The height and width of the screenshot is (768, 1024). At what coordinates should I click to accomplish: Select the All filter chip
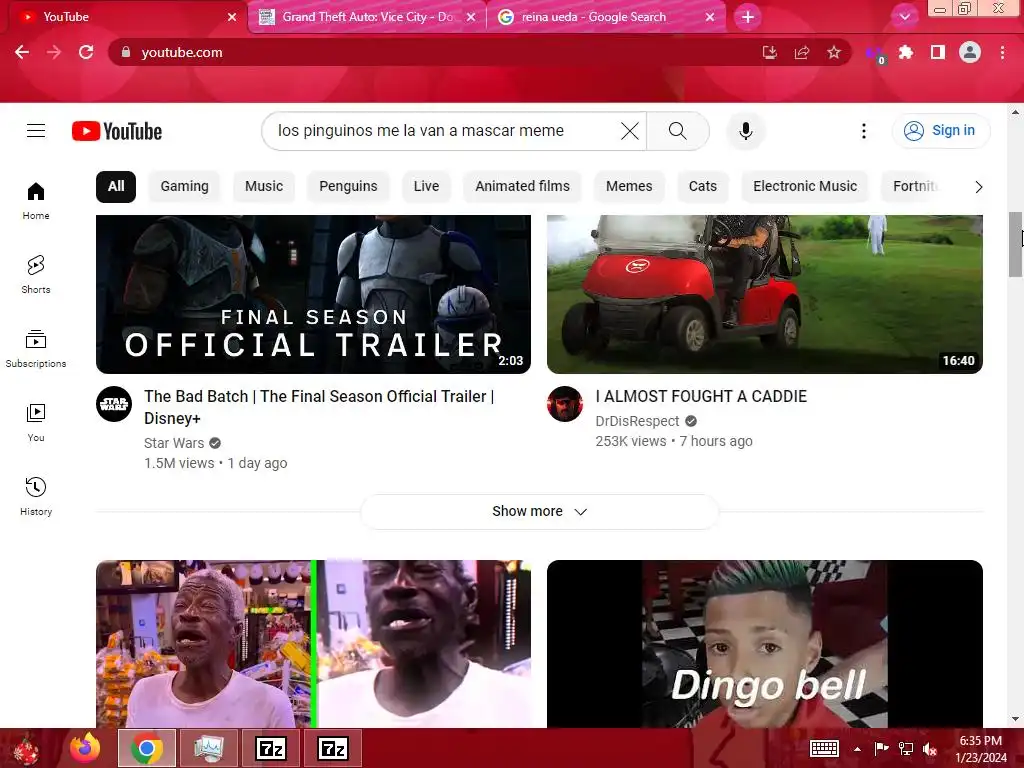coord(116,186)
